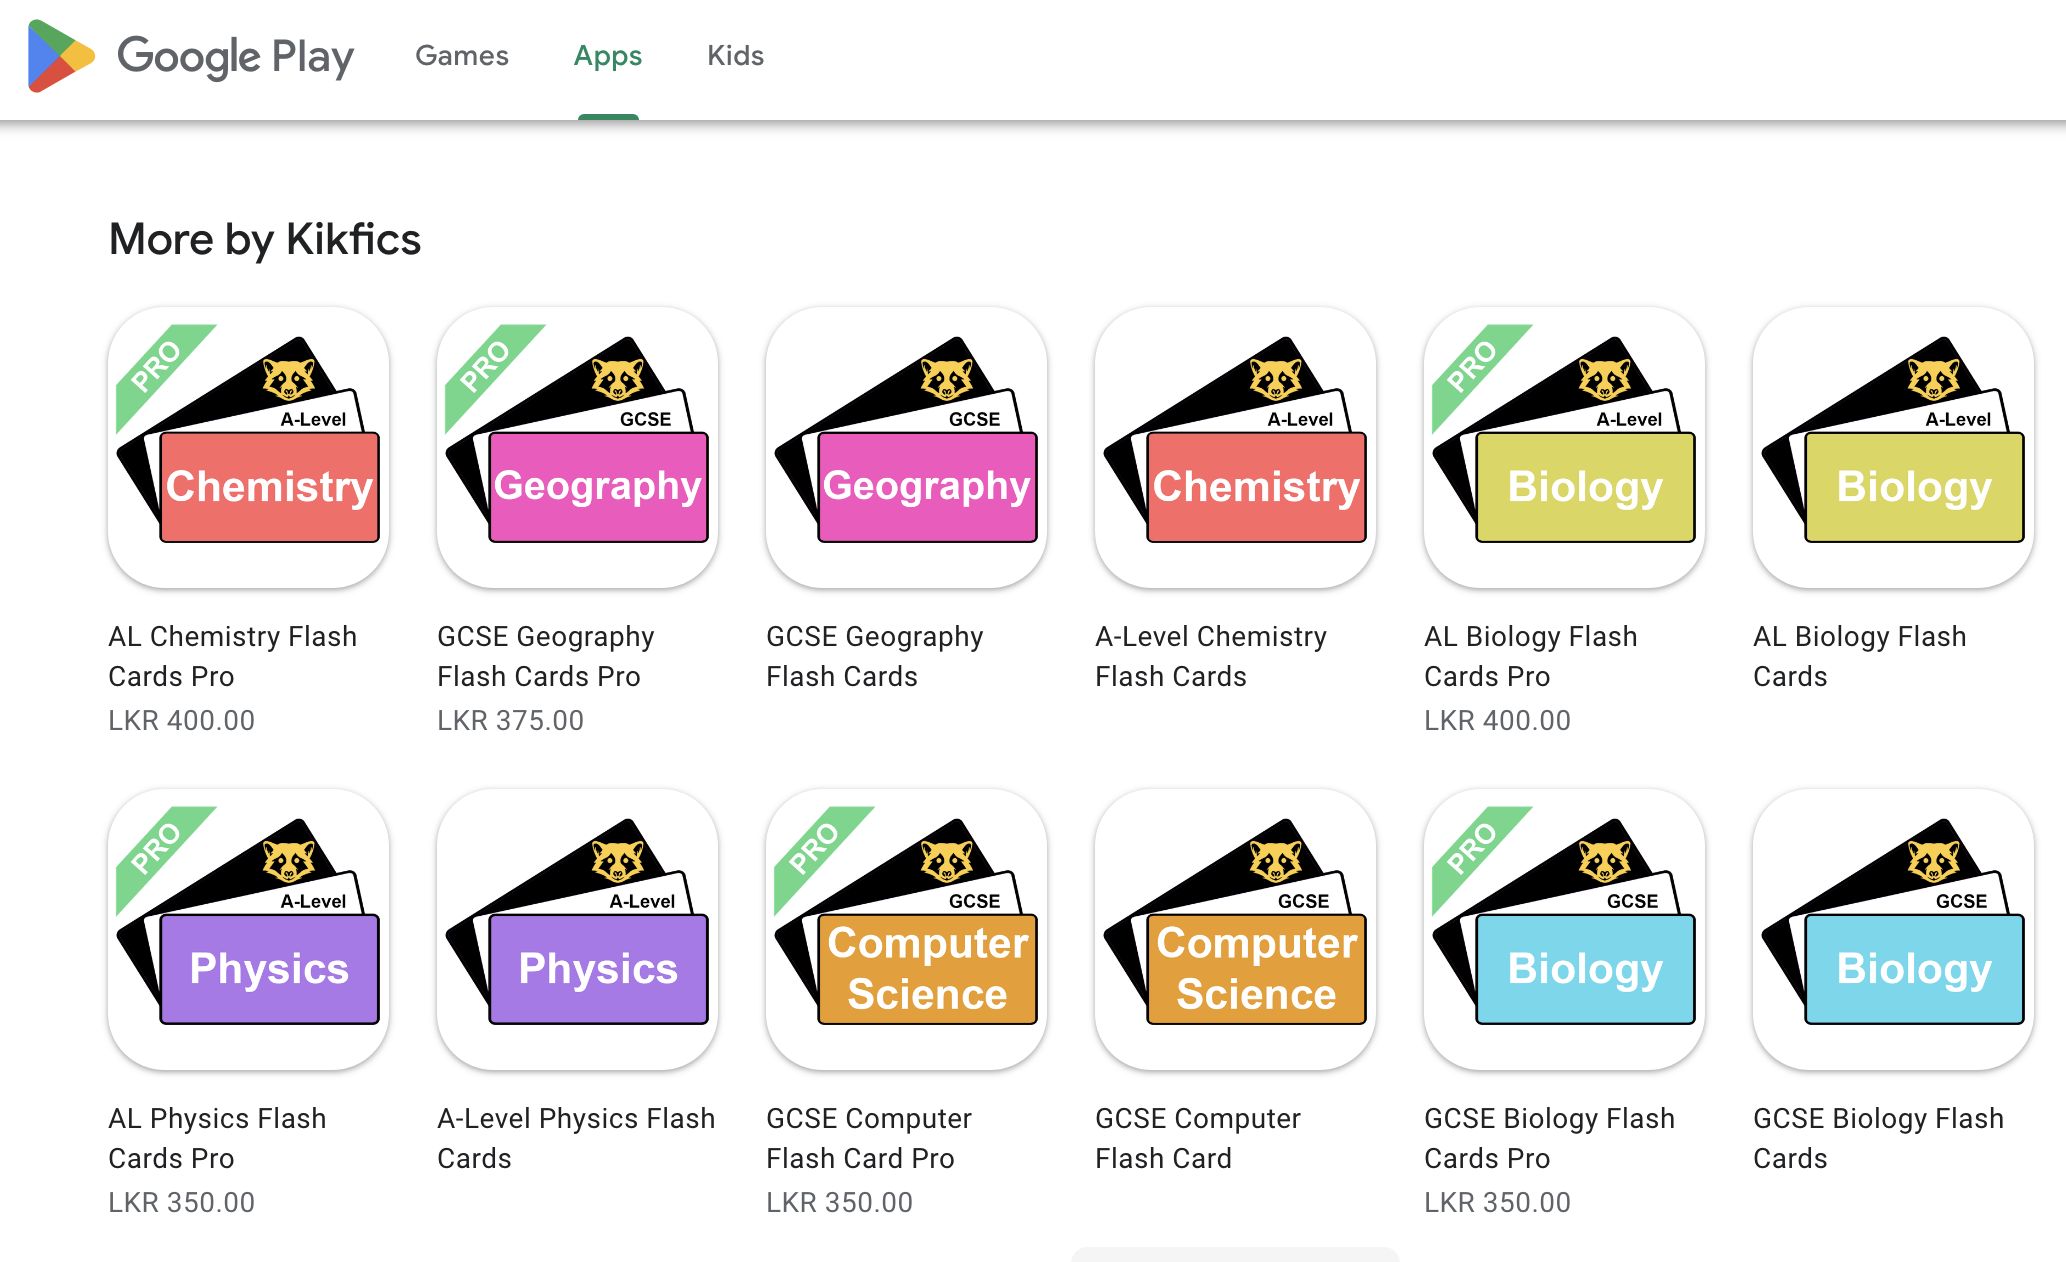This screenshot has width=2066, height=1262.
Task: Select the free GCSE Geography app icon
Action: coord(906,447)
